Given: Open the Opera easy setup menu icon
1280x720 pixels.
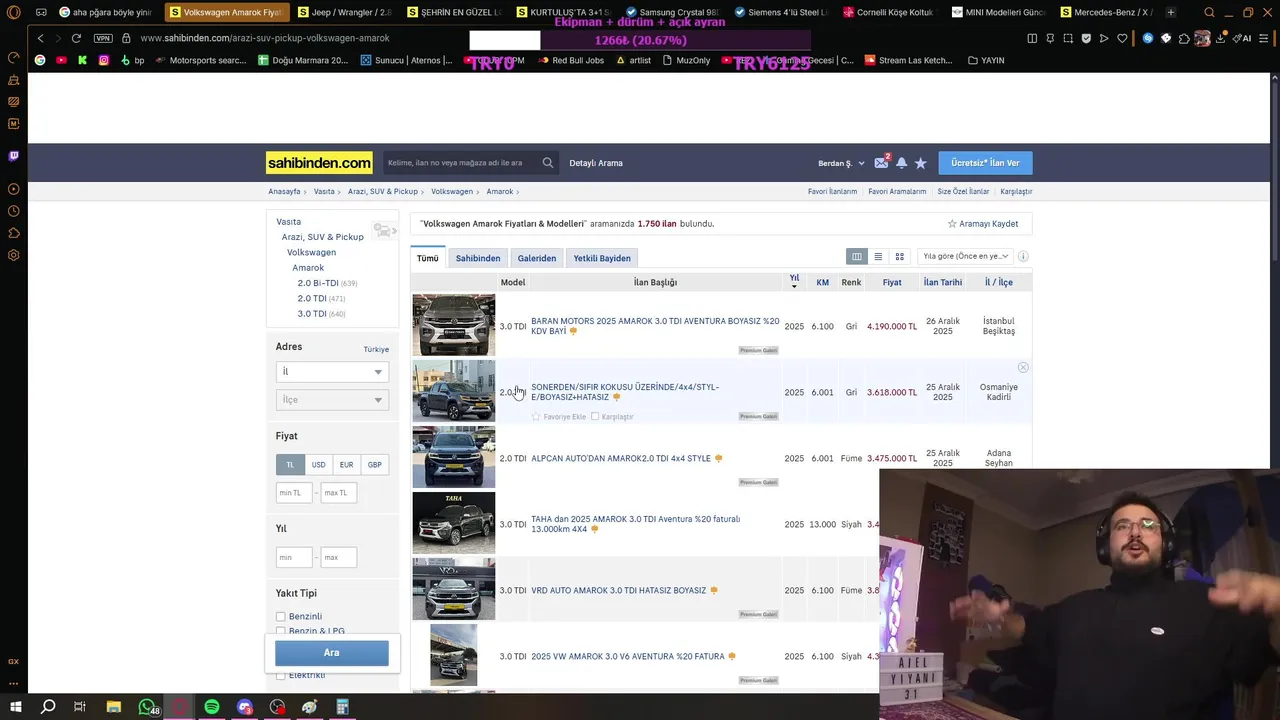Looking at the screenshot, I should click(x=1262, y=38).
